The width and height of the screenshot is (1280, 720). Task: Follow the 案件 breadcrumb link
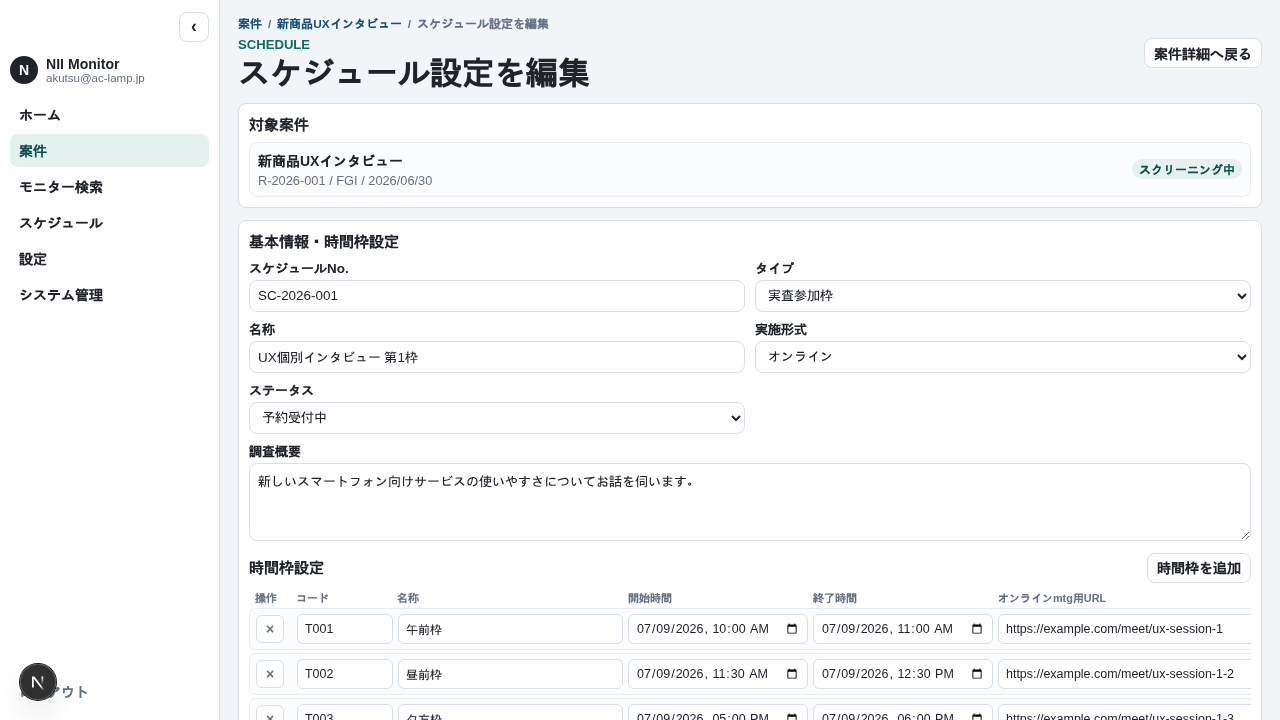click(250, 24)
